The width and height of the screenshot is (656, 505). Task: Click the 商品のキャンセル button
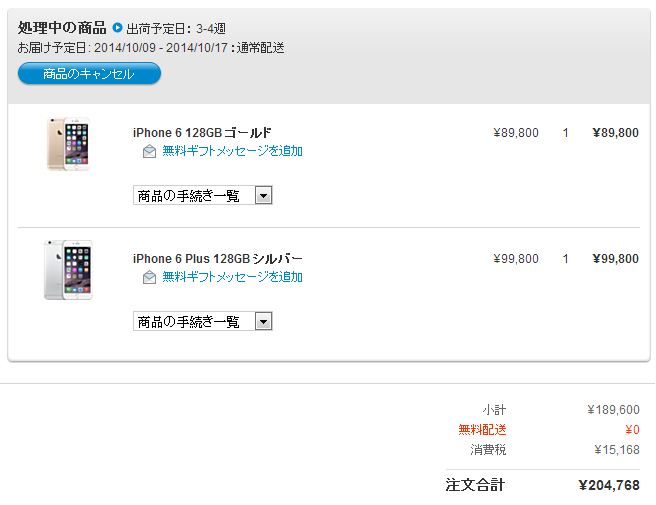pos(89,74)
